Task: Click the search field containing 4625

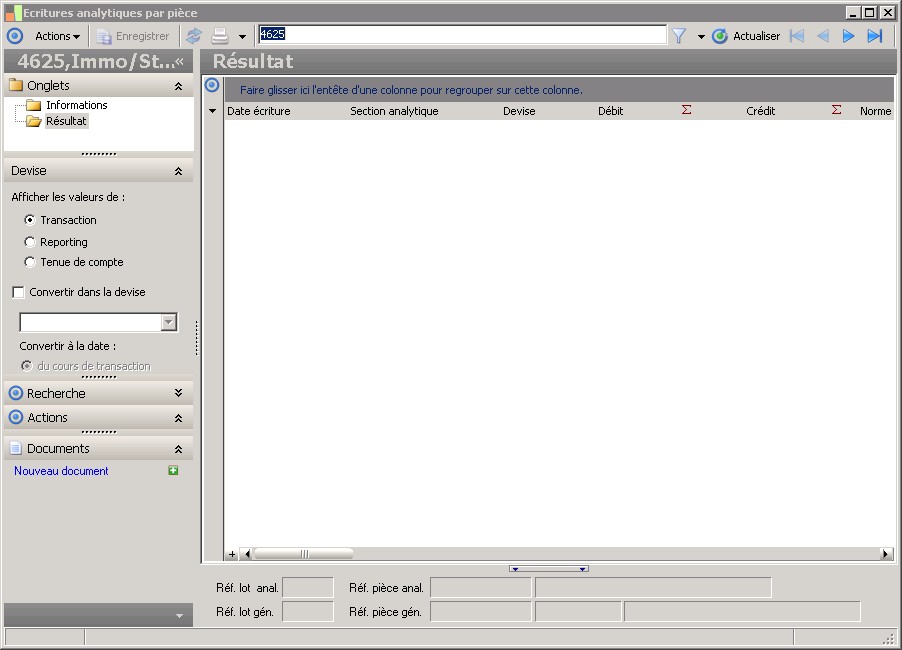Action: tap(462, 35)
